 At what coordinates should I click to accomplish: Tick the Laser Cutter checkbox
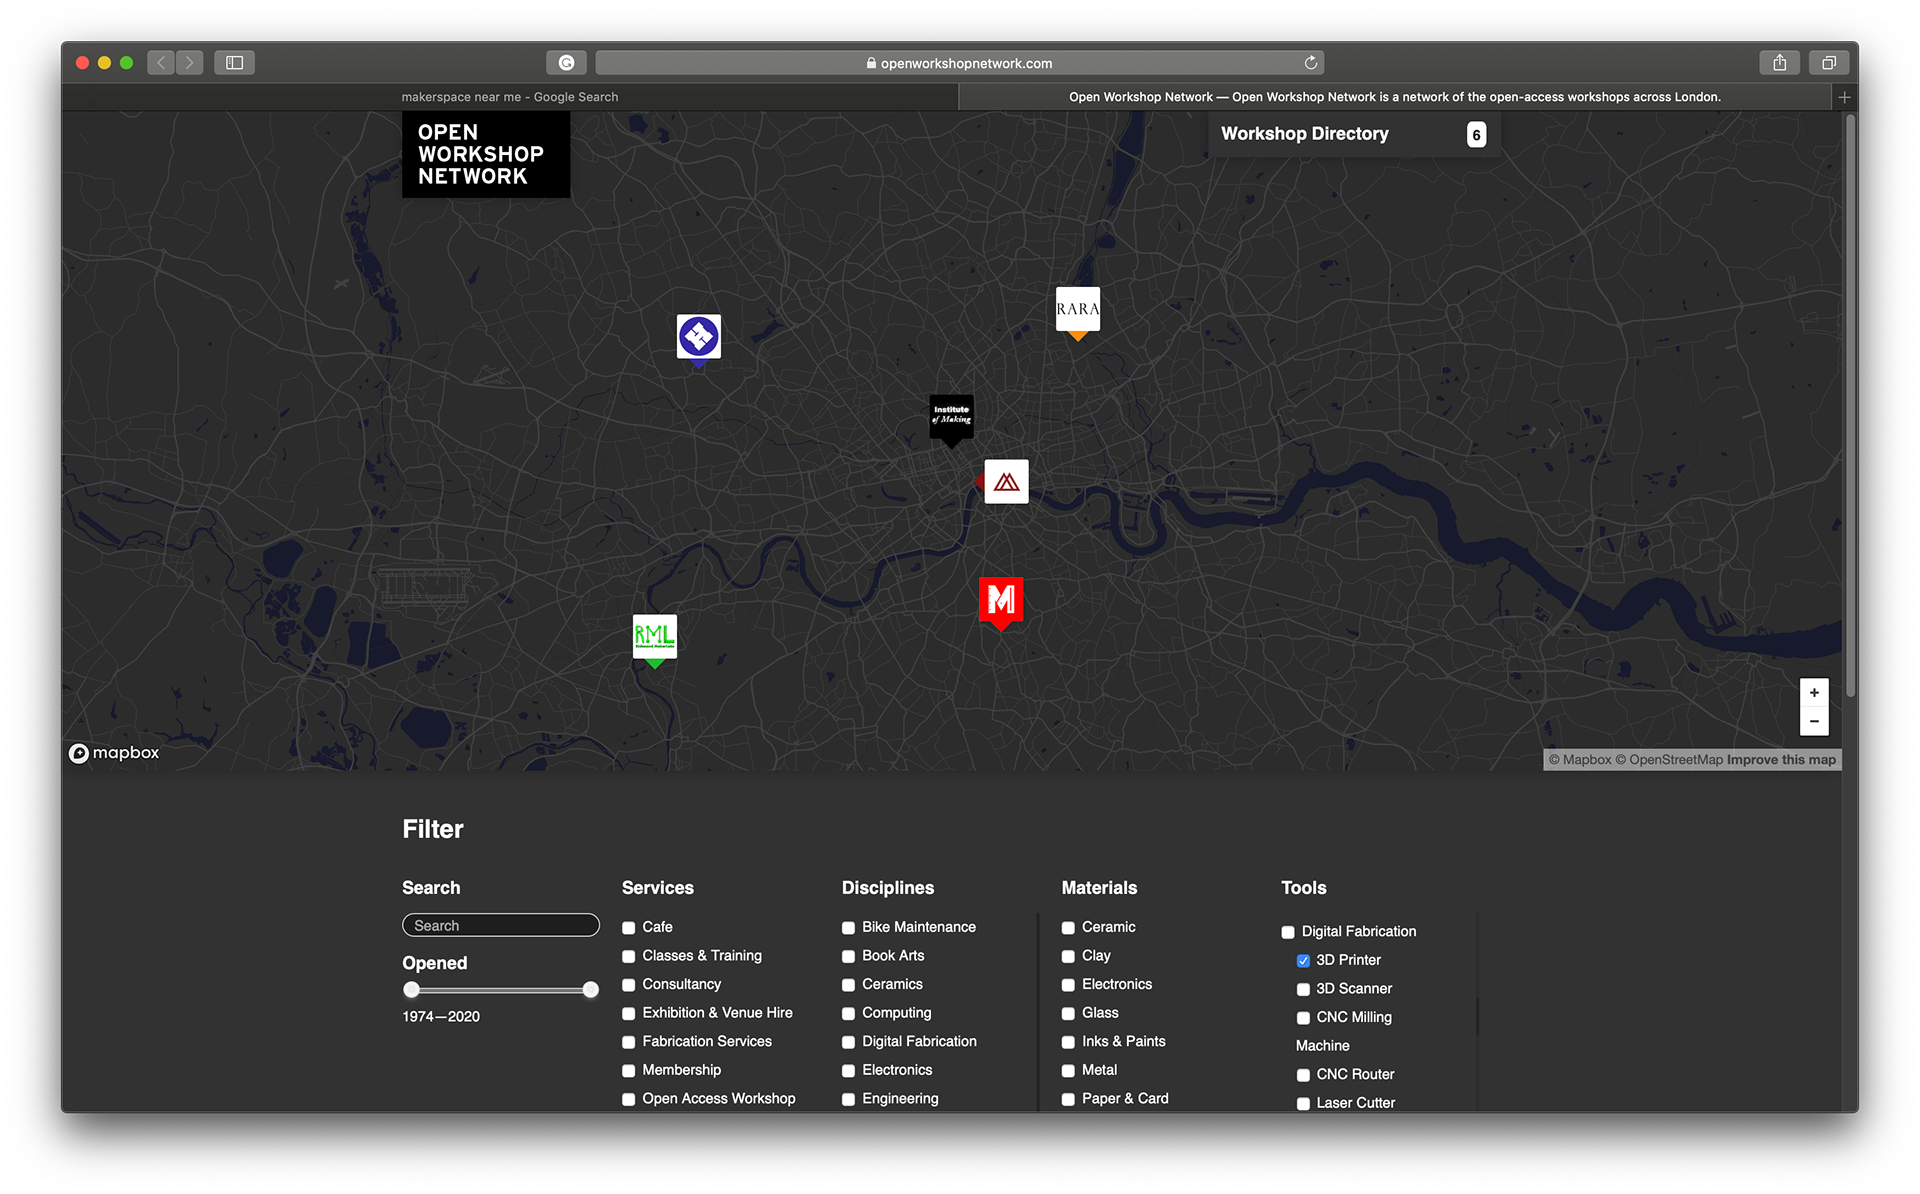1303,1104
